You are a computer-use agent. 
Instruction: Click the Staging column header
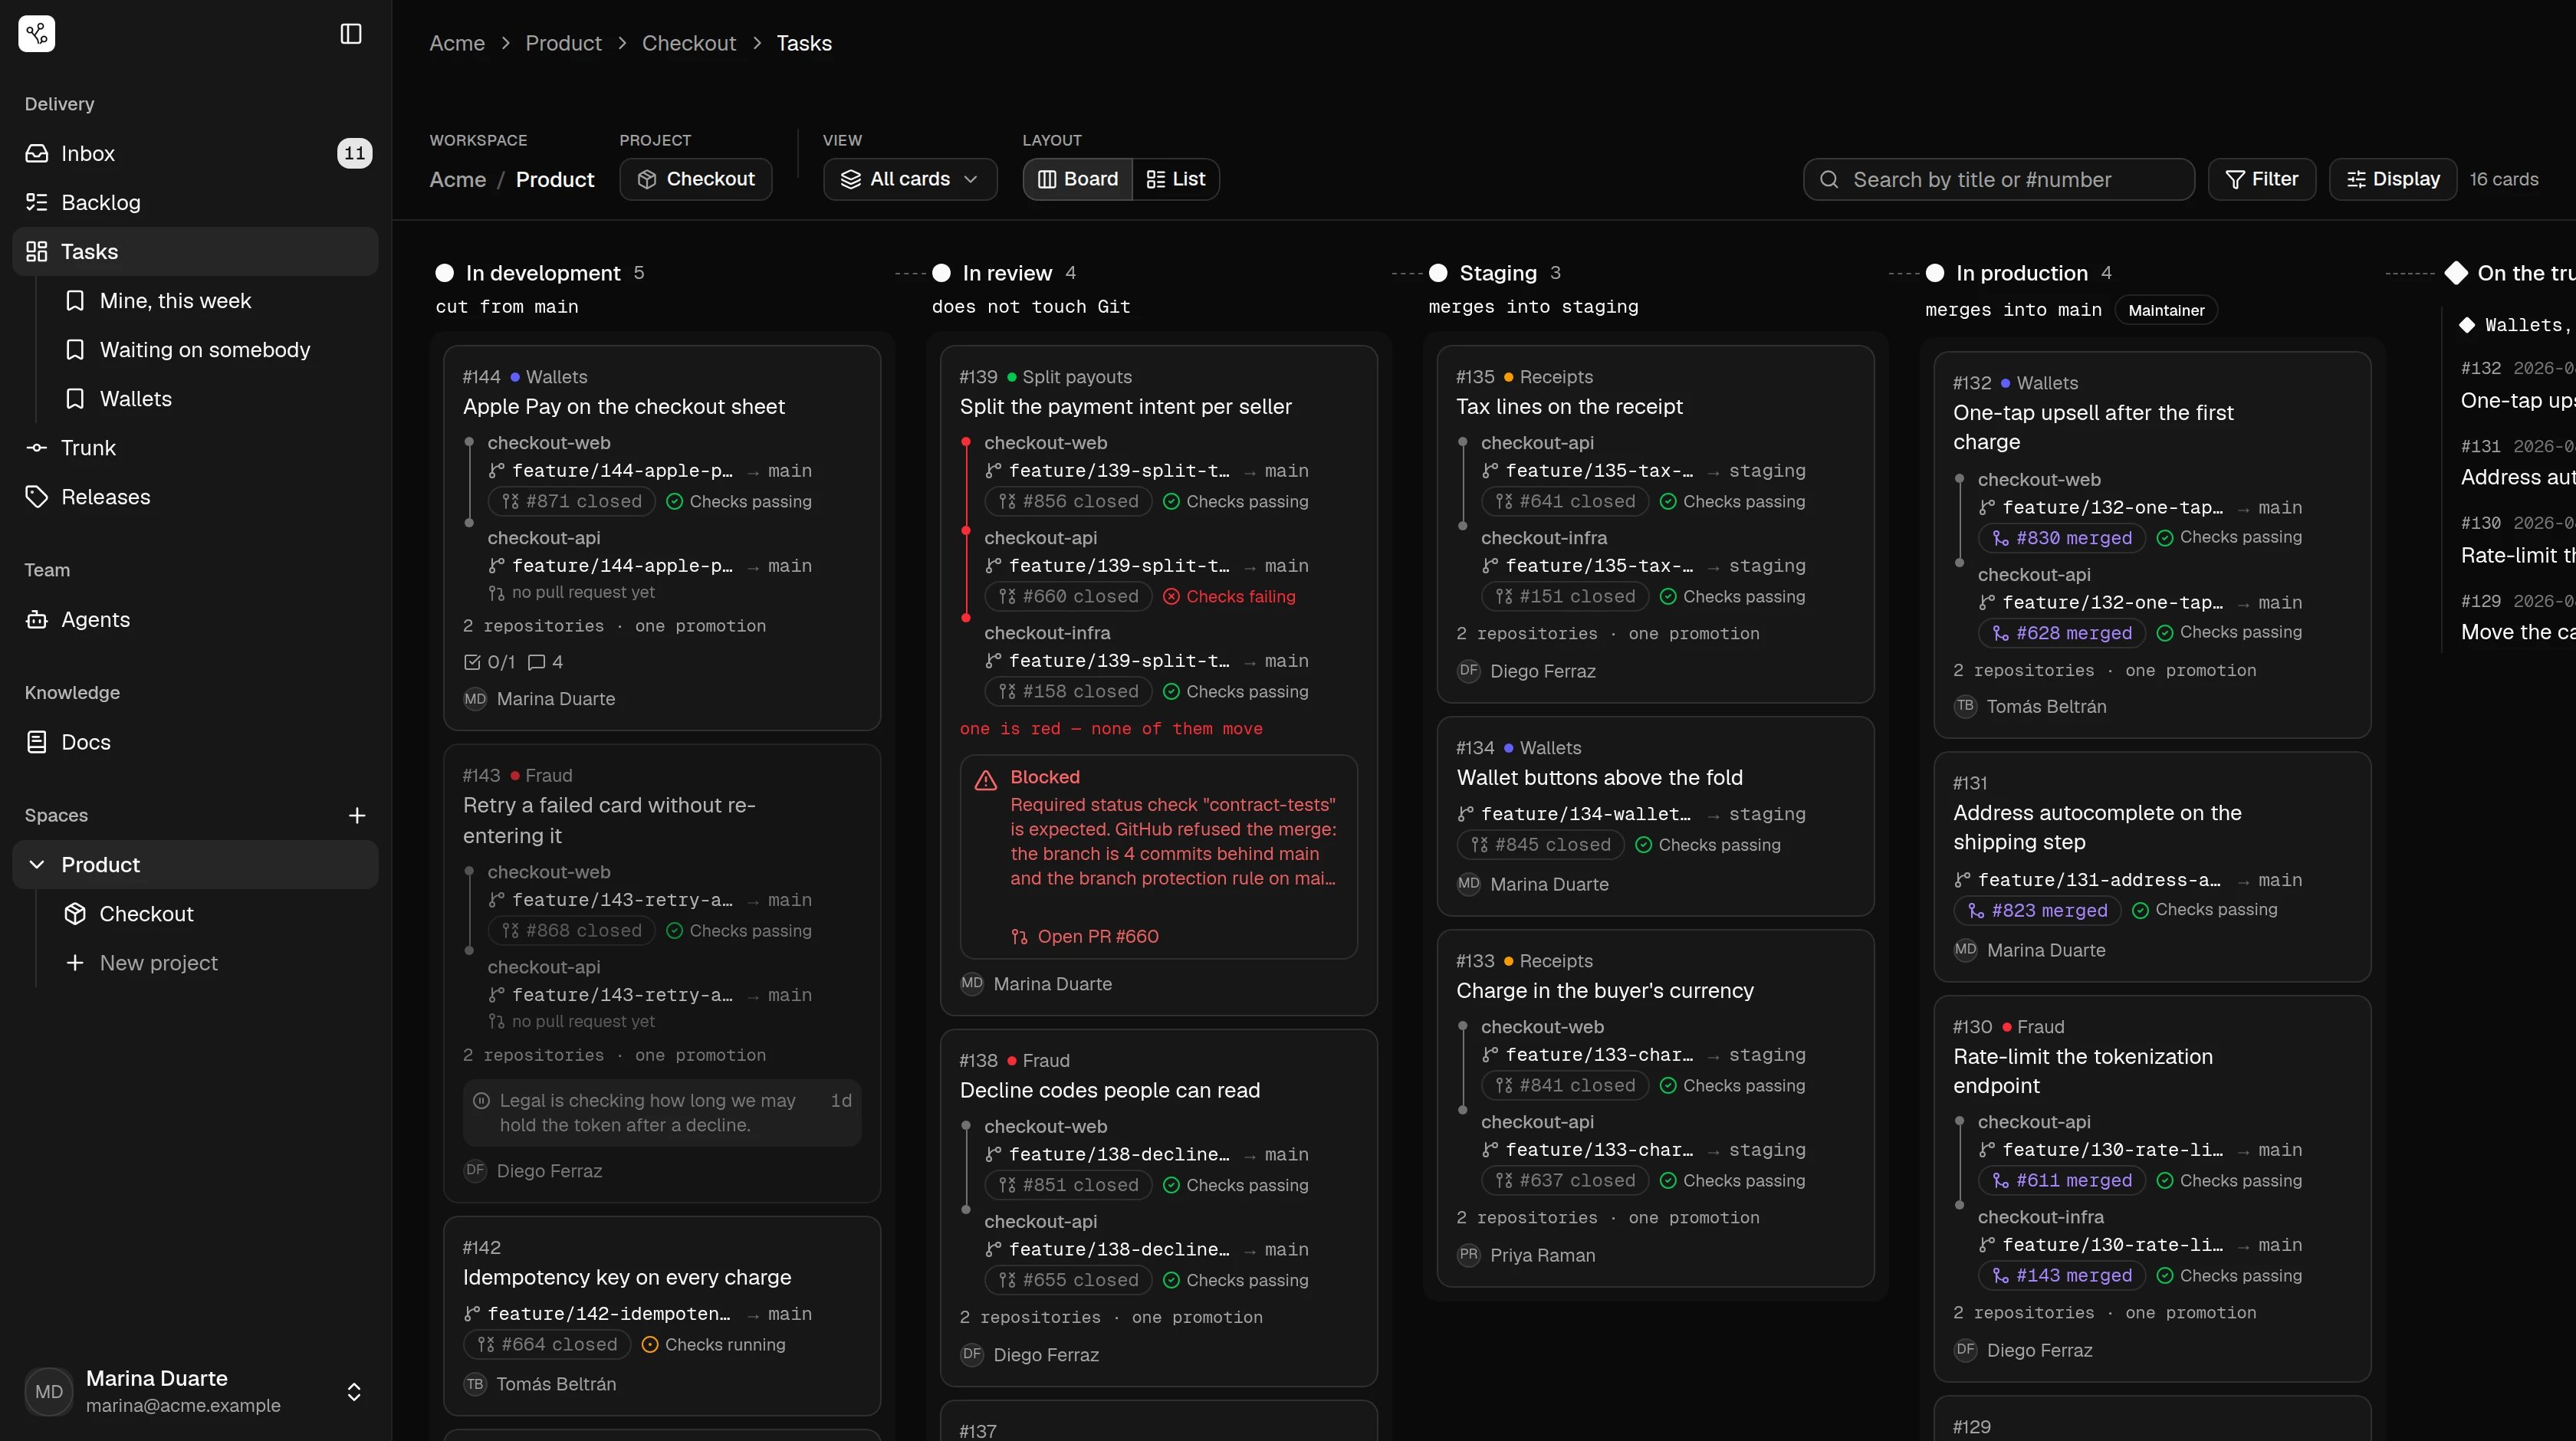tap(1496, 273)
